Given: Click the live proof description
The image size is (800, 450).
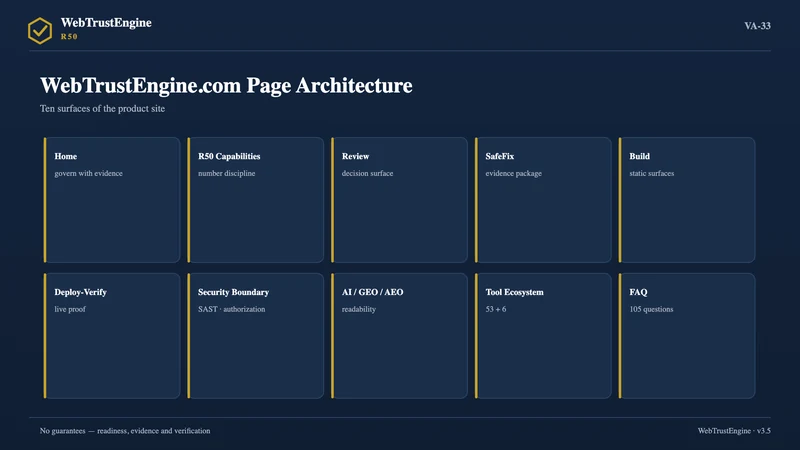Looking at the screenshot, I should coord(70,309).
